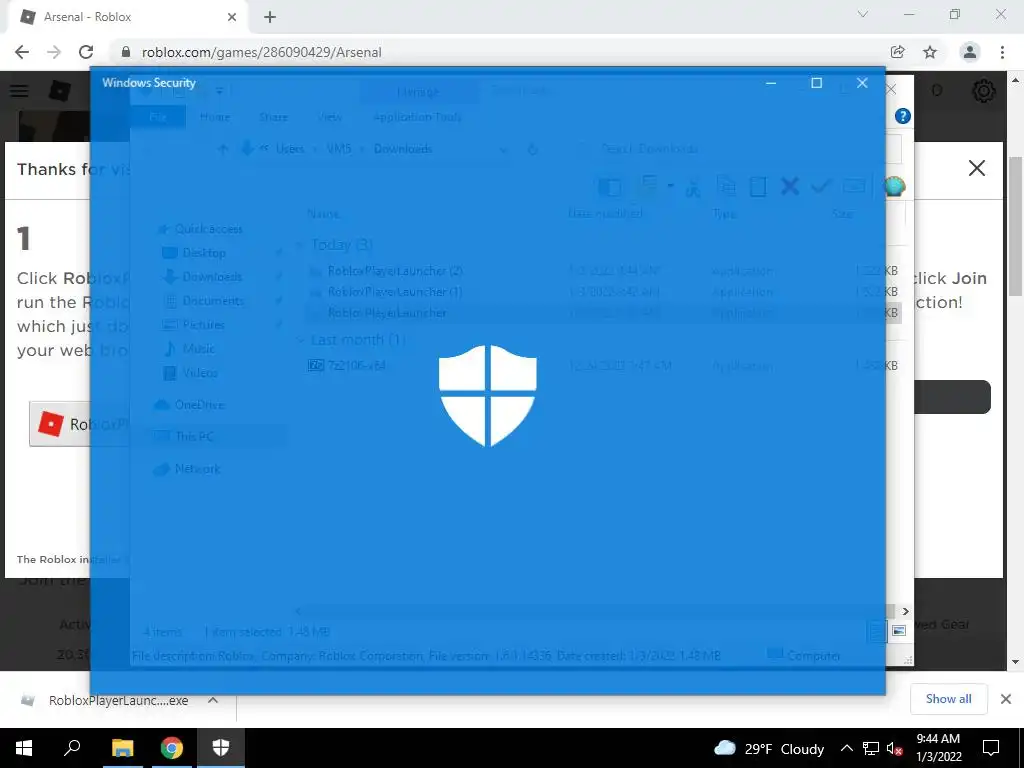
Task: Click the page scroll-up arrow
Action: pyautogui.click(x=1016, y=80)
